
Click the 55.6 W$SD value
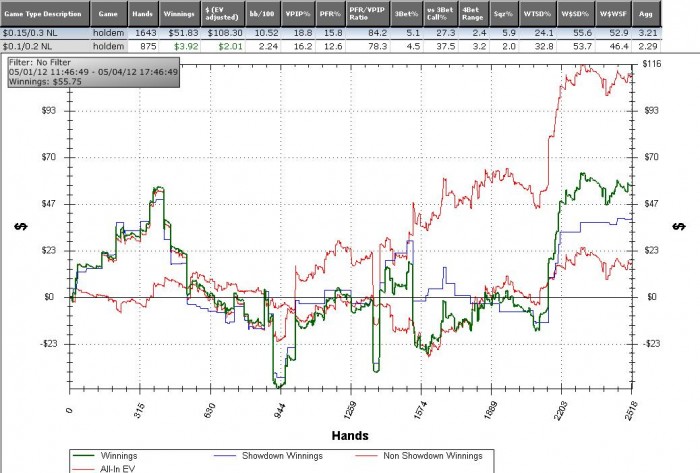[583, 33]
